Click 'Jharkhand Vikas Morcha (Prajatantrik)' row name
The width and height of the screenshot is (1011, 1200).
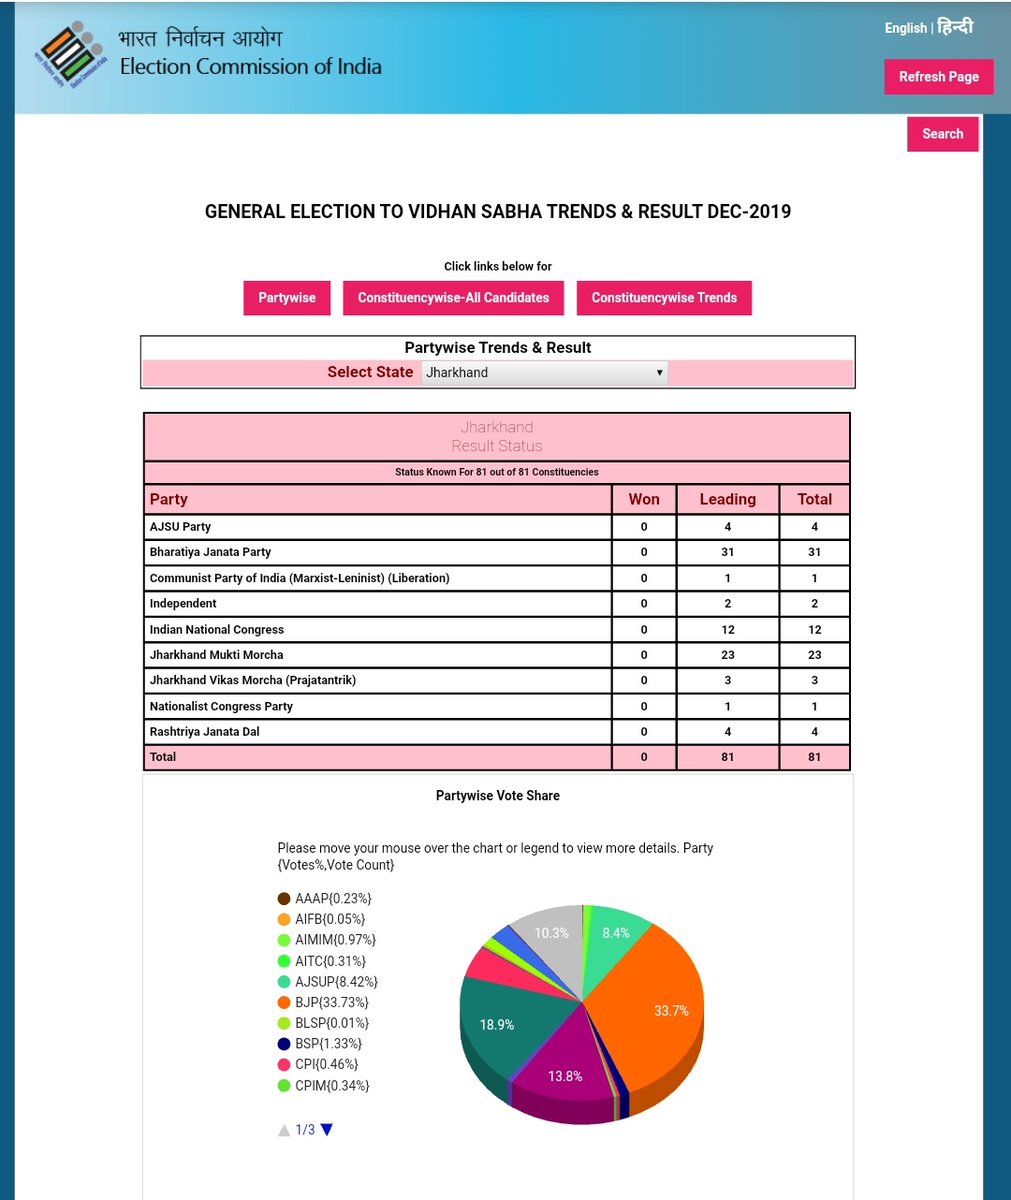point(252,680)
